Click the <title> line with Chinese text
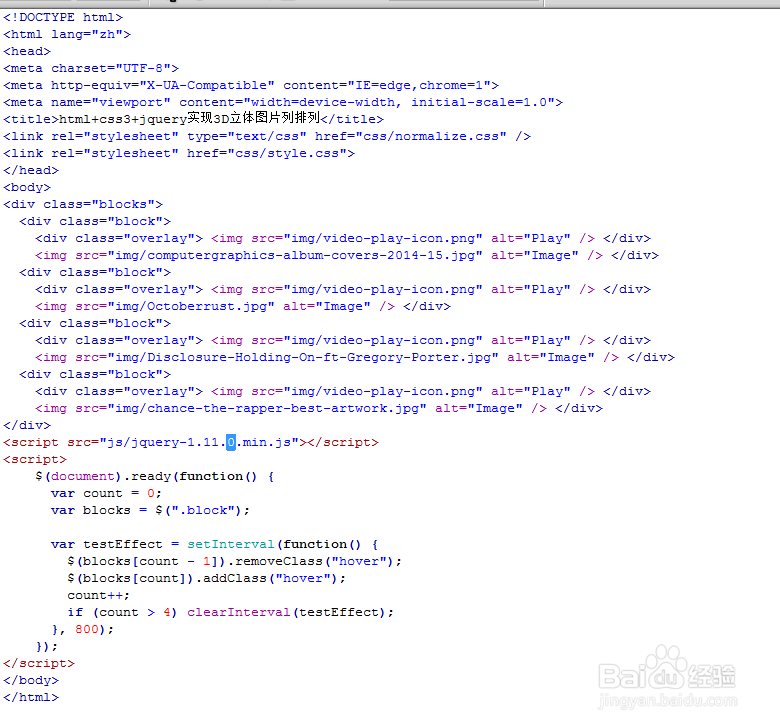This screenshot has height=728, width=780. 193,118
